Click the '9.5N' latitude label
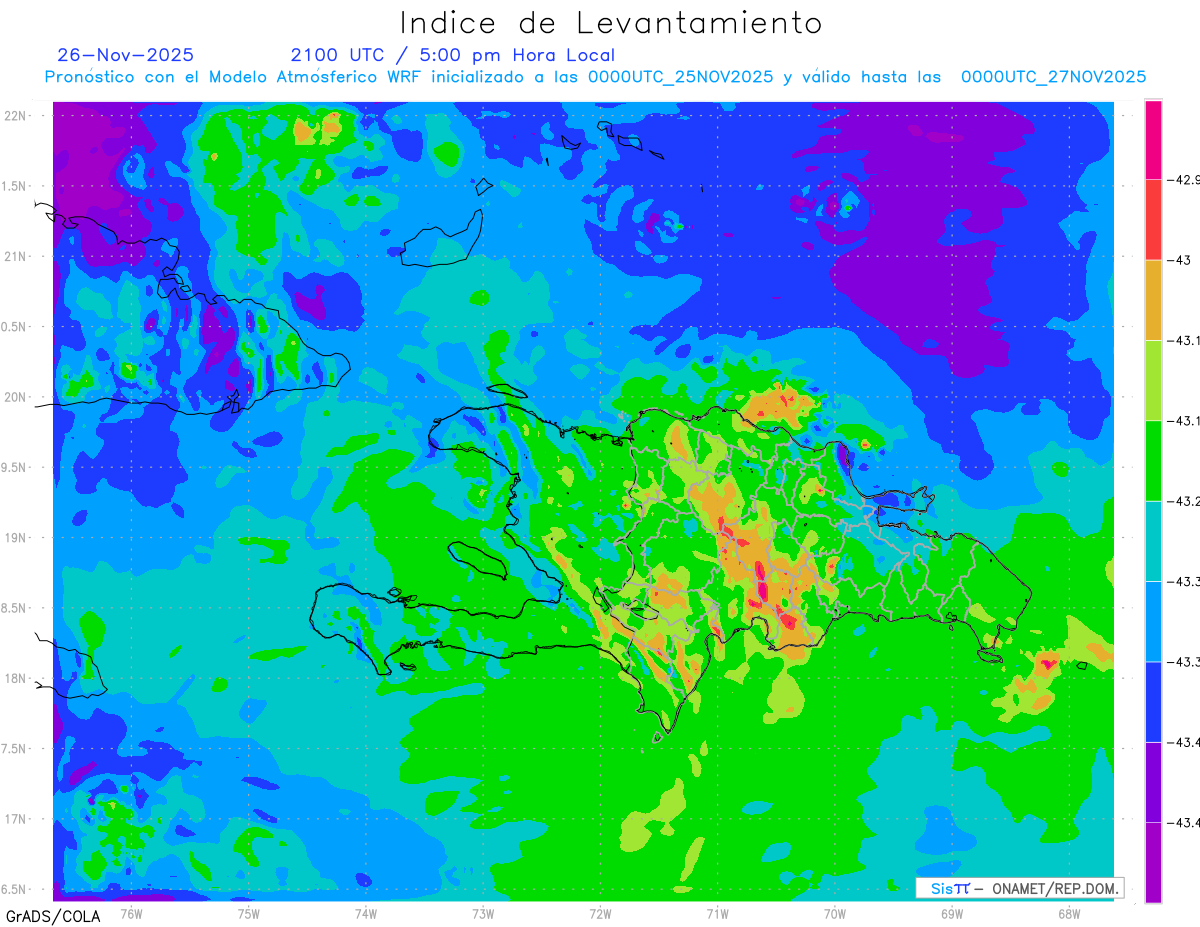Screen dimensions: 1200x927 click(x=12, y=467)
